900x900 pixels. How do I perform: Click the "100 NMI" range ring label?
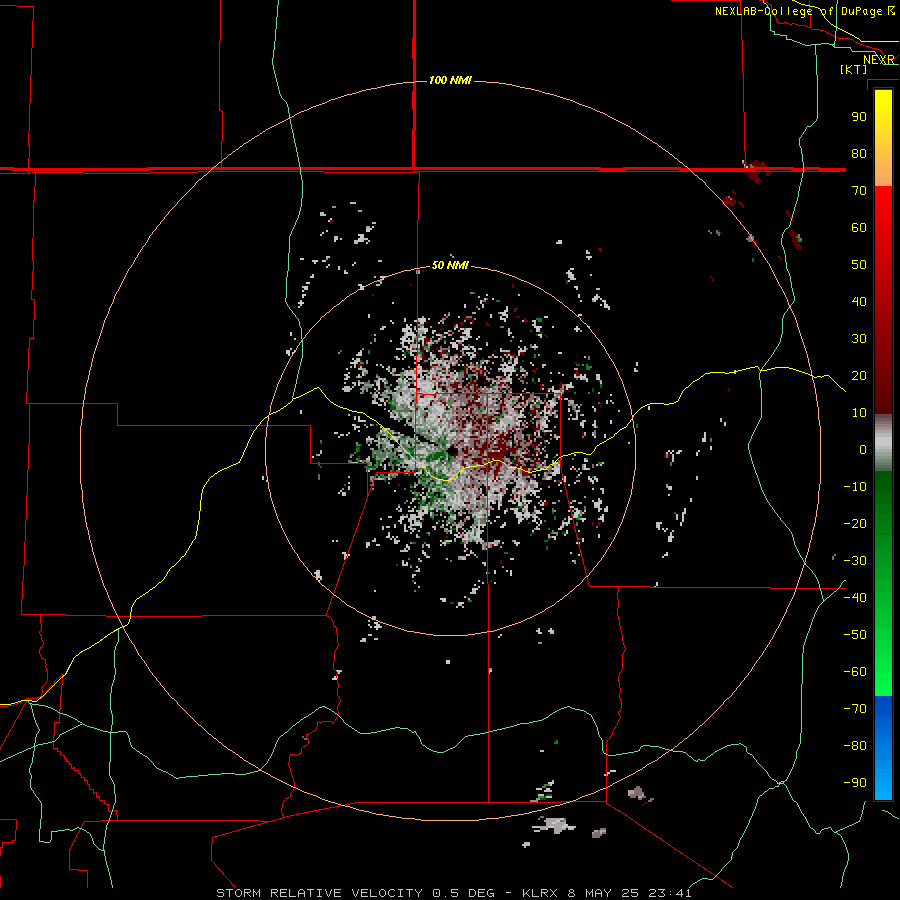click(451, 80)
